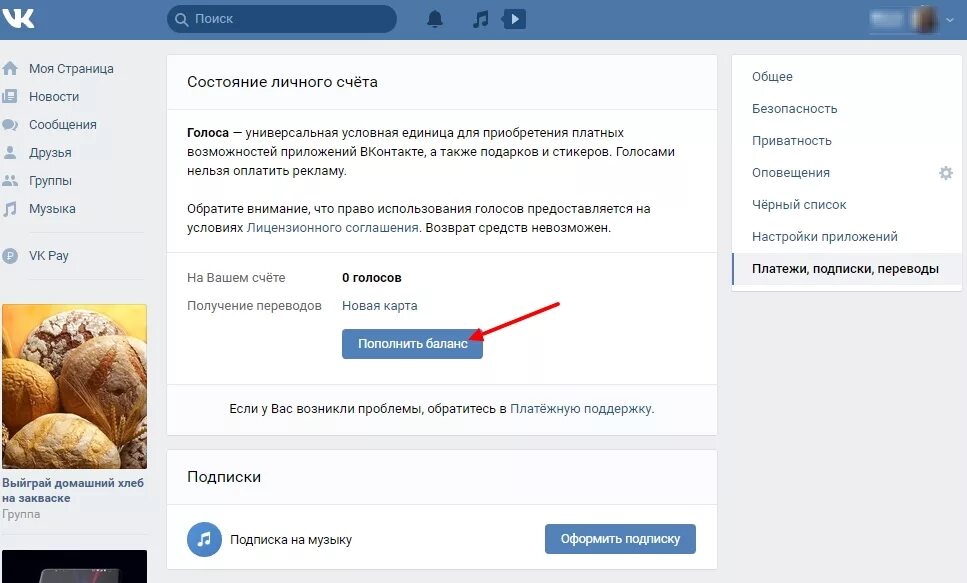This screenshot has width=967, height=583.
Task: Open Платёжную поддержку link
Action: [x=580, y=408]
